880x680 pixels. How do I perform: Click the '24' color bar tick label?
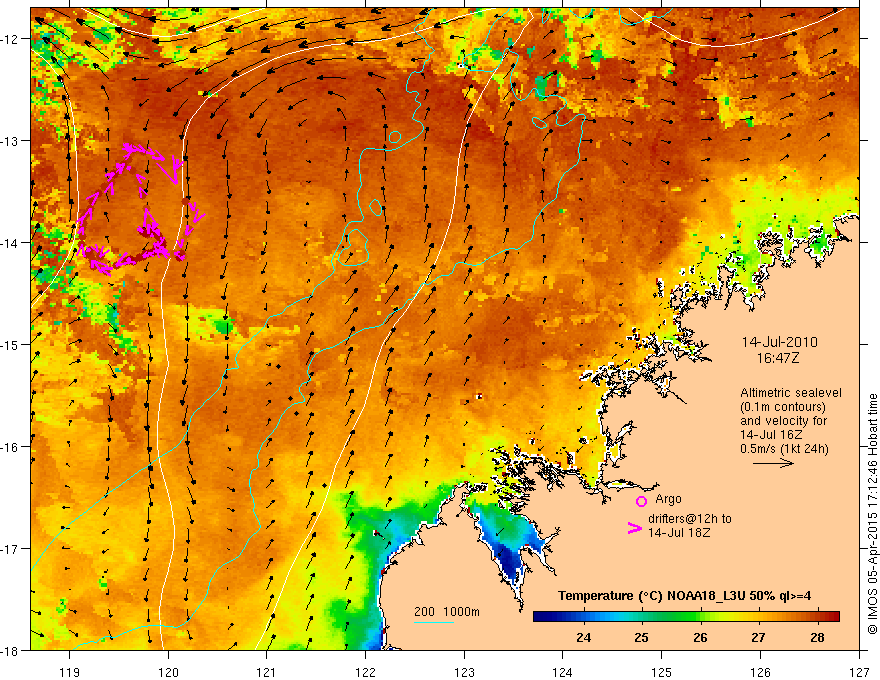point(583,637)
